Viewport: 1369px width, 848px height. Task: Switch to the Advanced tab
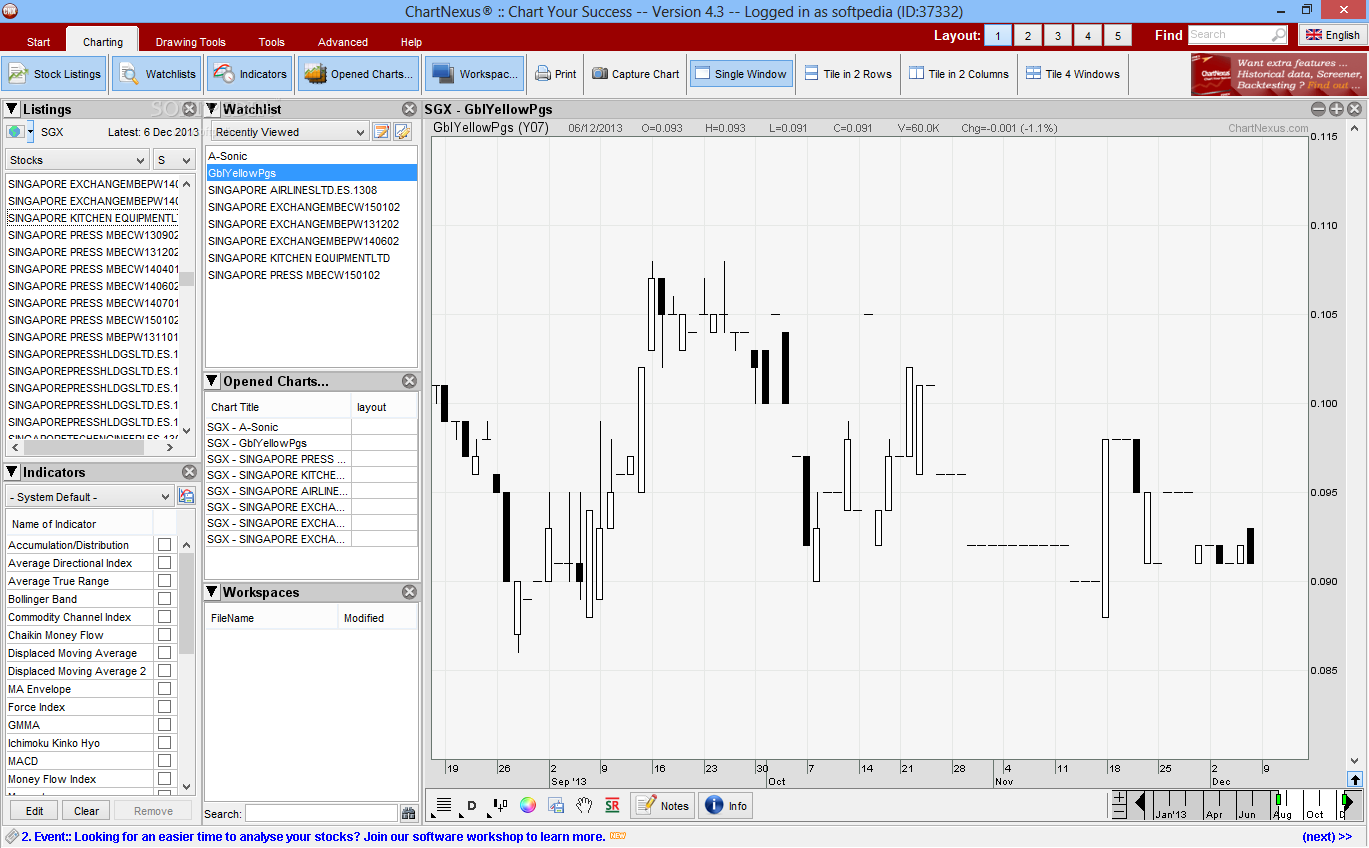pyautogui.click(x=343, y=42)
